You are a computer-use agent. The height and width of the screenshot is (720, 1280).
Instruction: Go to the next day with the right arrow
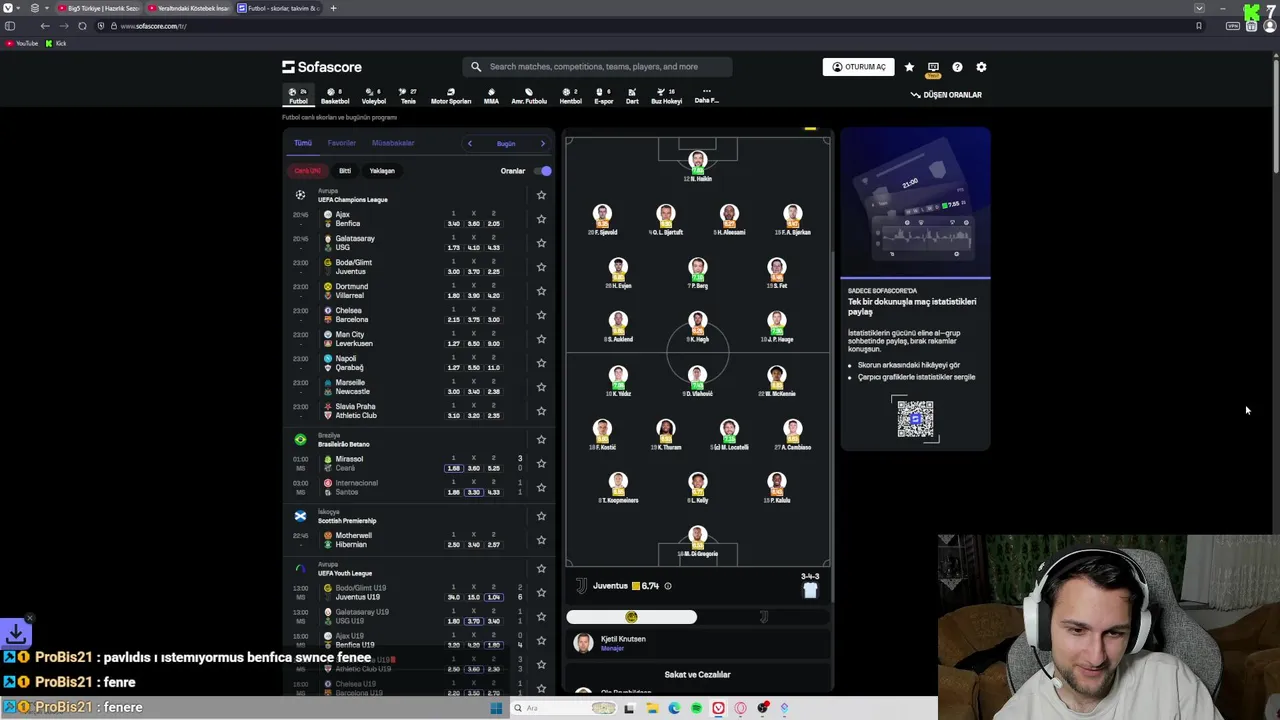click(543, 143)
